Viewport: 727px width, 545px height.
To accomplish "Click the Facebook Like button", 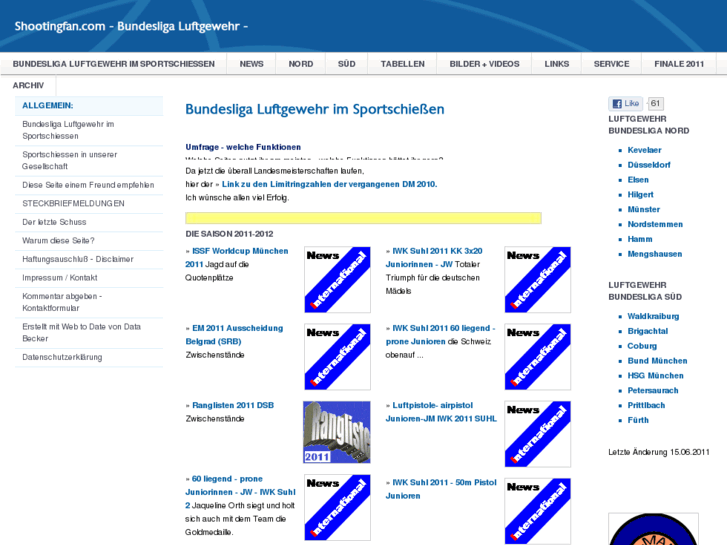I will [x=625, y=103].
